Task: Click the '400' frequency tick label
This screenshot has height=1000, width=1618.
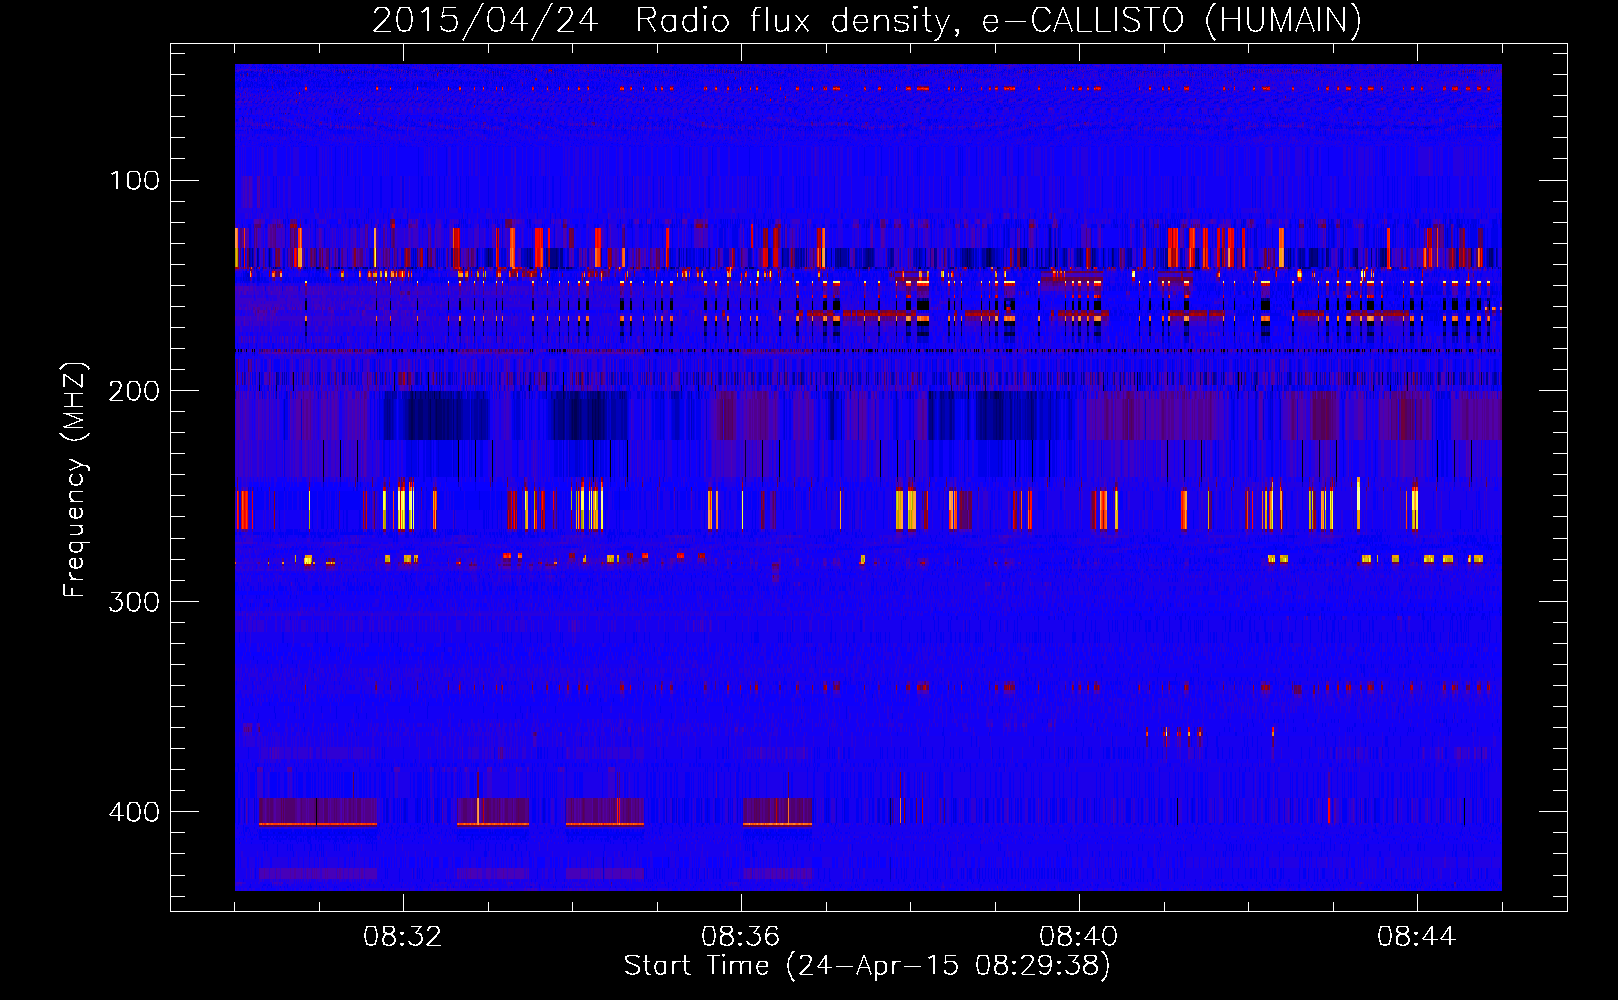Action: (x=134, y=812)
